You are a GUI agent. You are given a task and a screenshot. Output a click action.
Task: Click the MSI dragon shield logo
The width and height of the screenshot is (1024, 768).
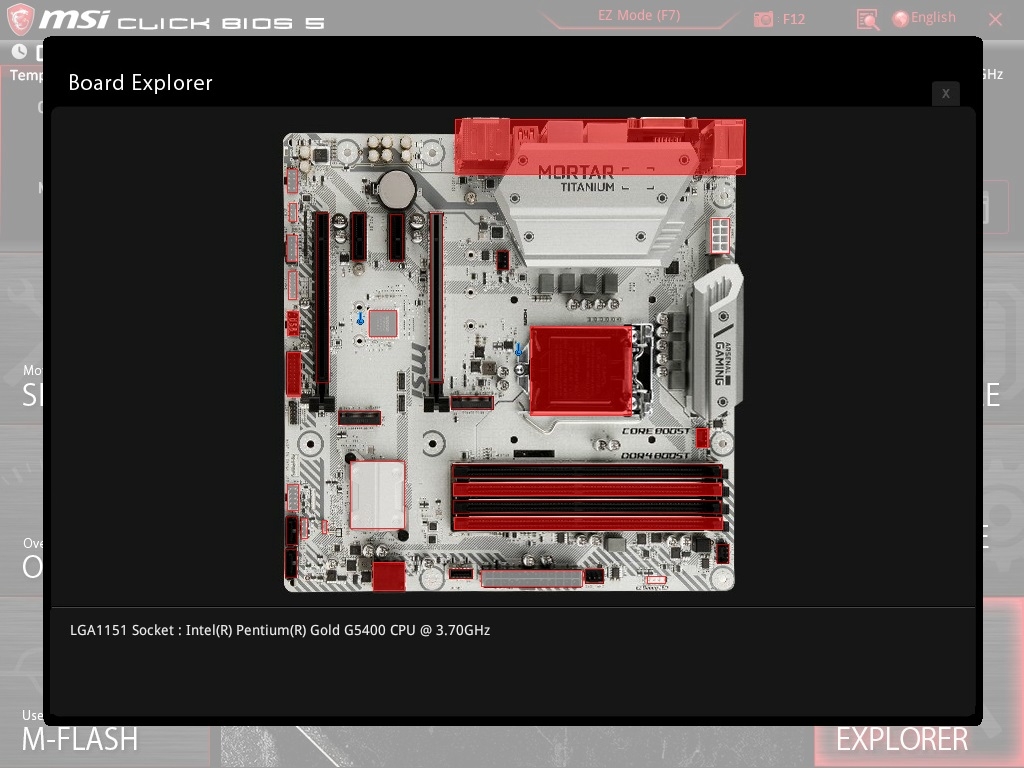coord(20,19)
